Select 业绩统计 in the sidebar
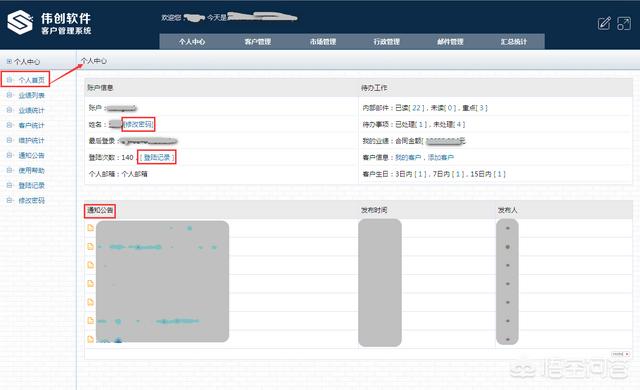This screenshot has width=640, height=390. pyautogui.click(x=31, y=110)
